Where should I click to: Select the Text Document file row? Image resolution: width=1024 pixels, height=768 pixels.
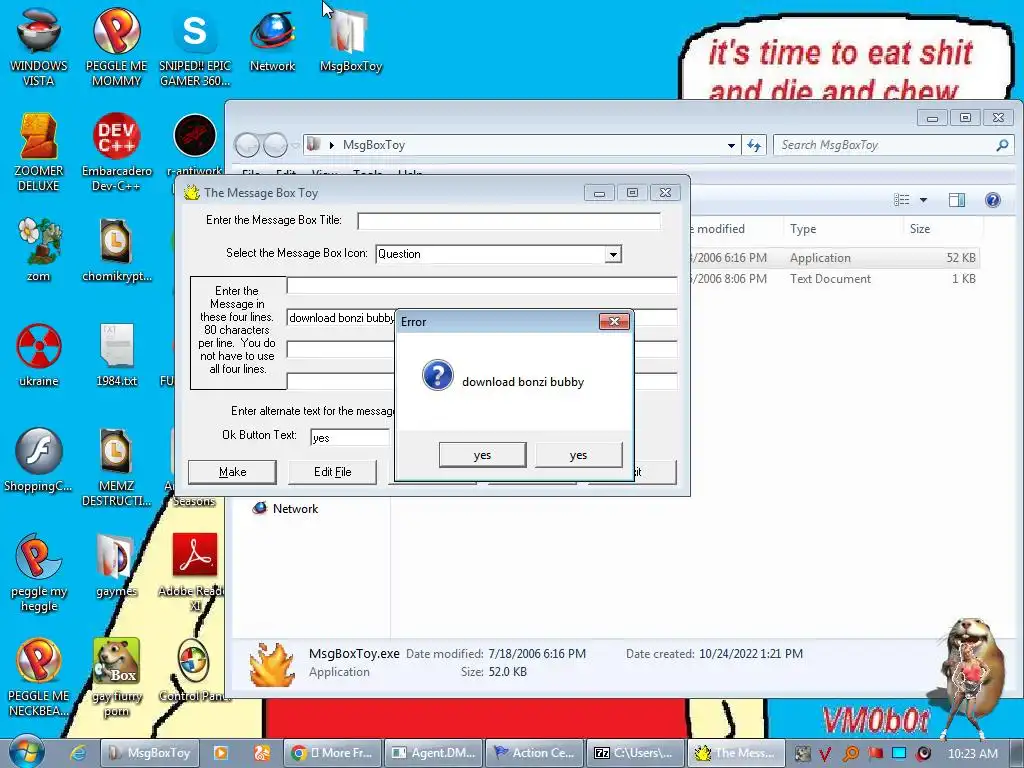pyautogui.click(x=833, y=279)
